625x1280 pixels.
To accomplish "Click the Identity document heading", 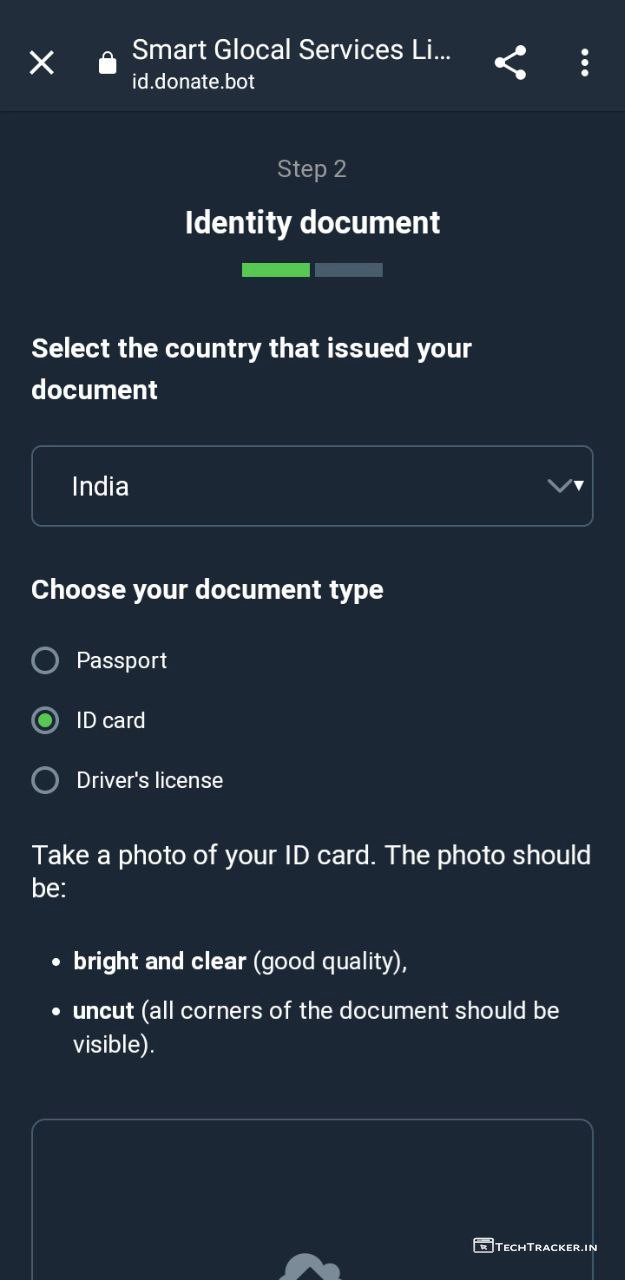I will click(312, 222).
